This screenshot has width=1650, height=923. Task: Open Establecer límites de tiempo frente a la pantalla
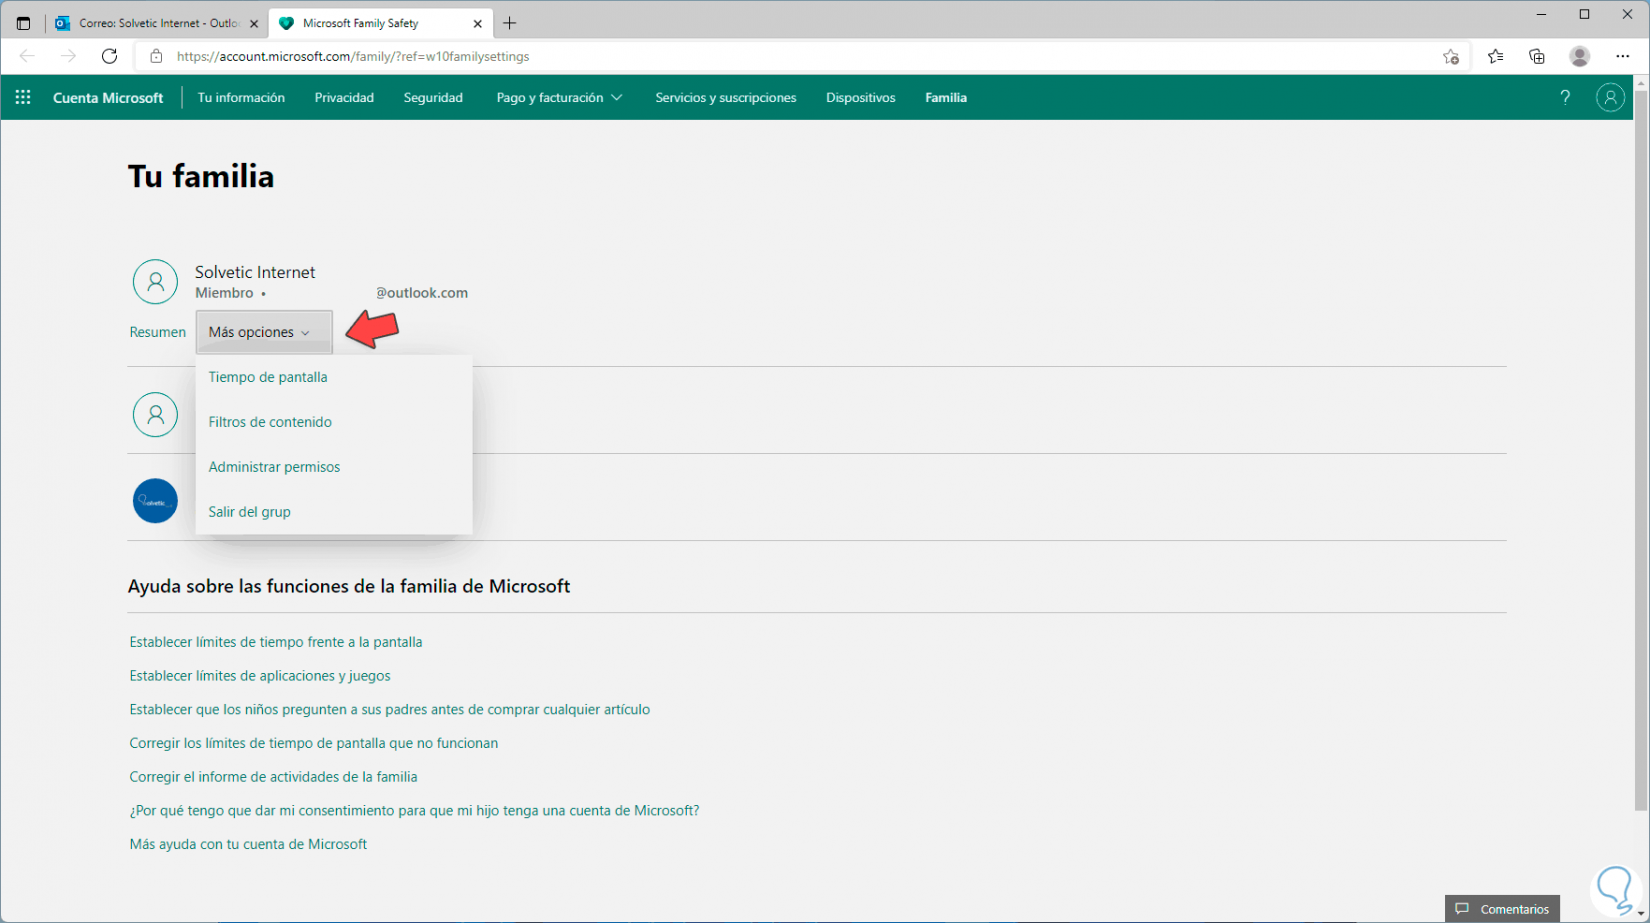[x=276, y=642]
